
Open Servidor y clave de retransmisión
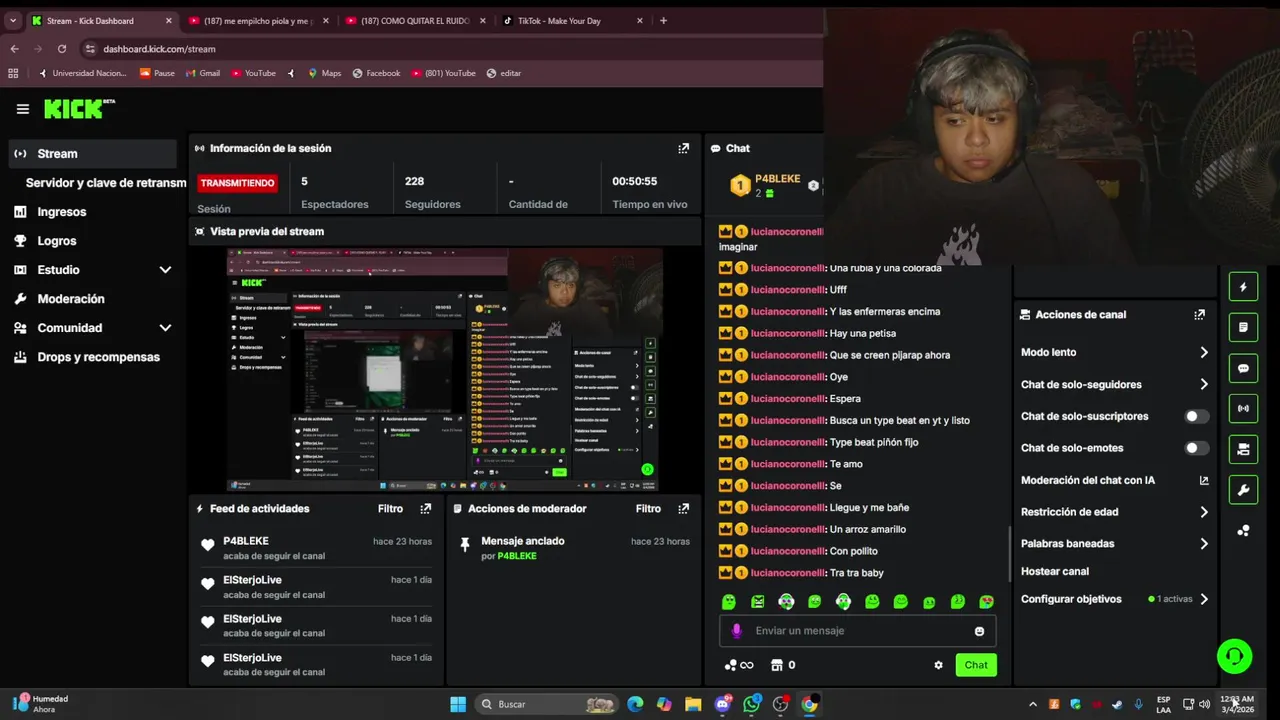click(x=106, y=183)
